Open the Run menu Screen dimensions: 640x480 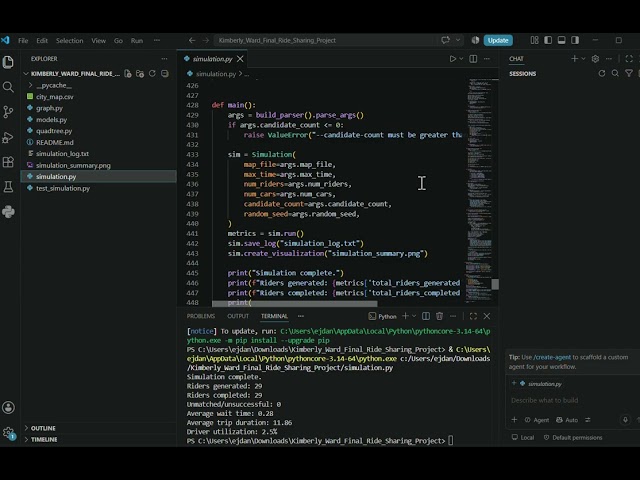[137, 40]
